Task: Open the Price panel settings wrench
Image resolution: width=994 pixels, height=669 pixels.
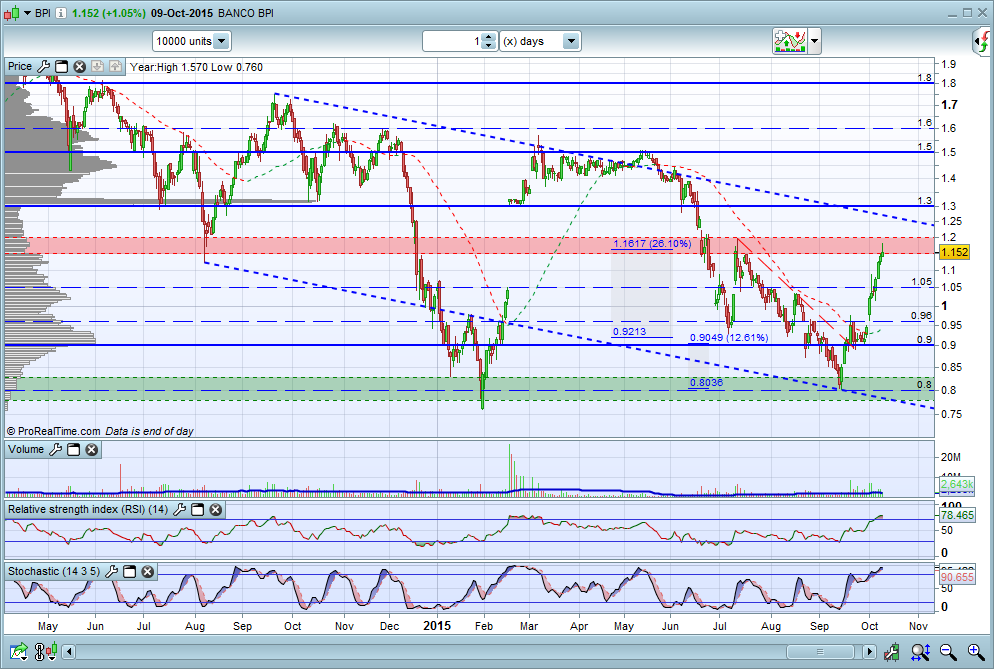Action: 42,67
